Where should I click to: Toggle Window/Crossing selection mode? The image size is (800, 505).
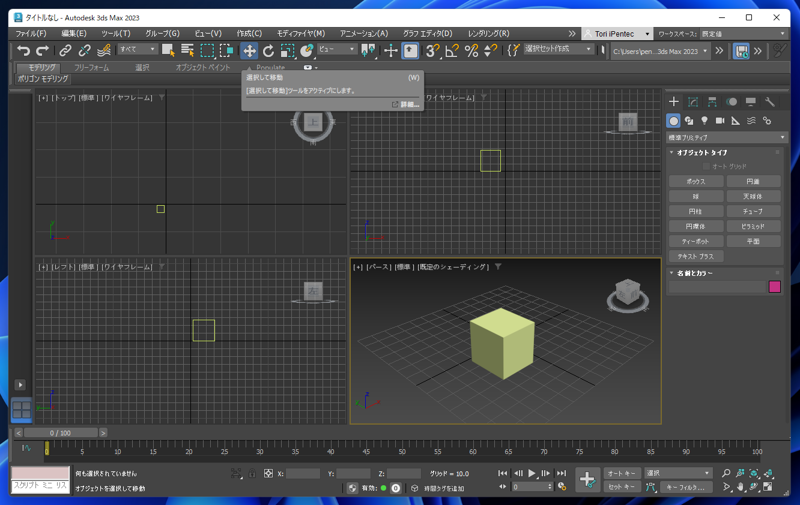click(x=227, y=50)
